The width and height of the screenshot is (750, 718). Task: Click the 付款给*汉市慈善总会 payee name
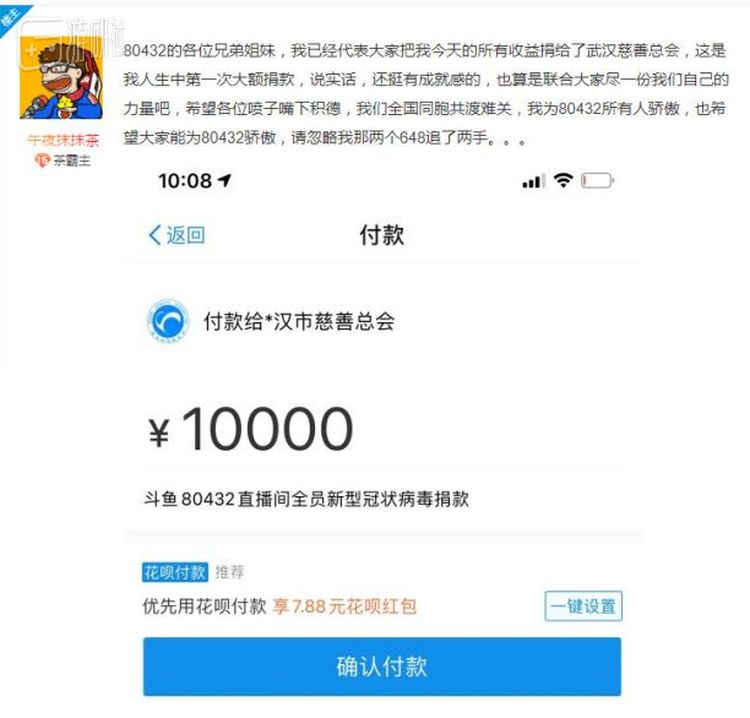(299, 321)
